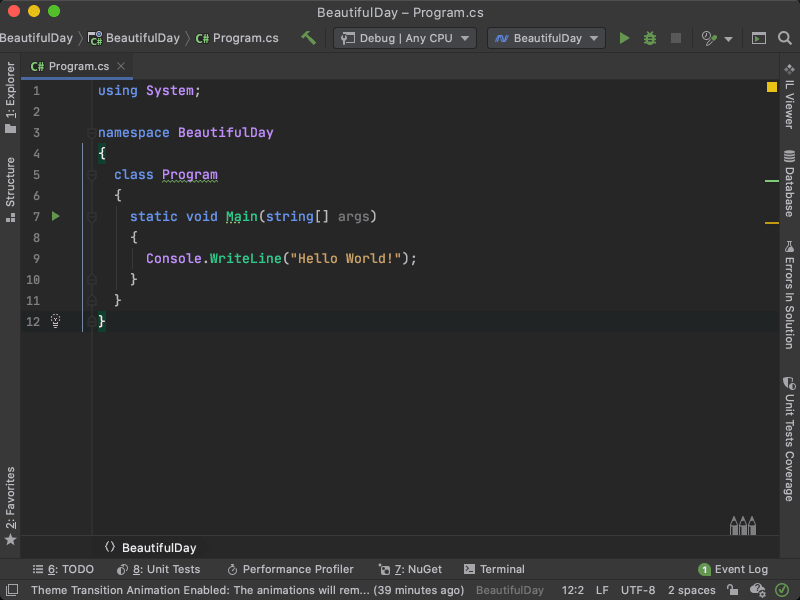Screen dimensions: 800x600
Task: Click Program.cs breadcrumb in navigation bar
Action: pyautogui.click(x=237, y=38)
